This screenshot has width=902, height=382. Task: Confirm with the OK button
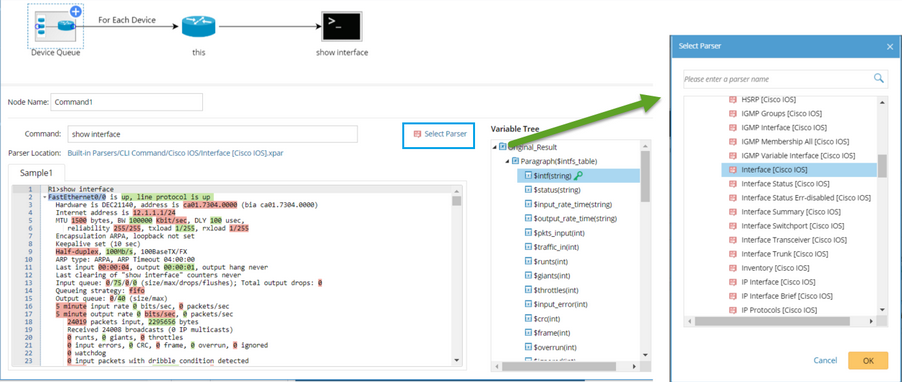tap(868, 361)
